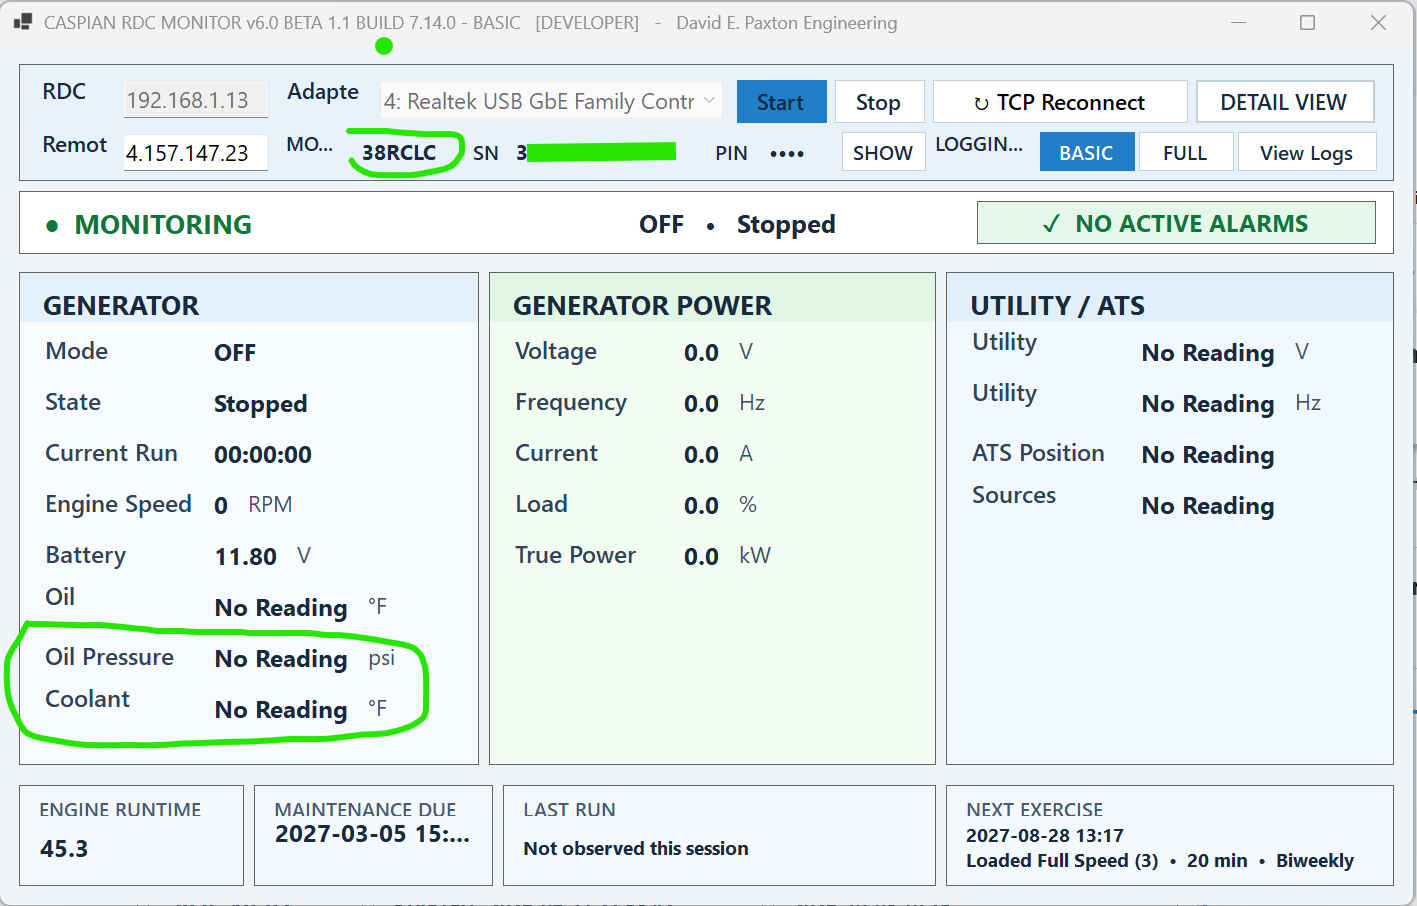Select BASIC logging mode

(x=1087, y=153)
